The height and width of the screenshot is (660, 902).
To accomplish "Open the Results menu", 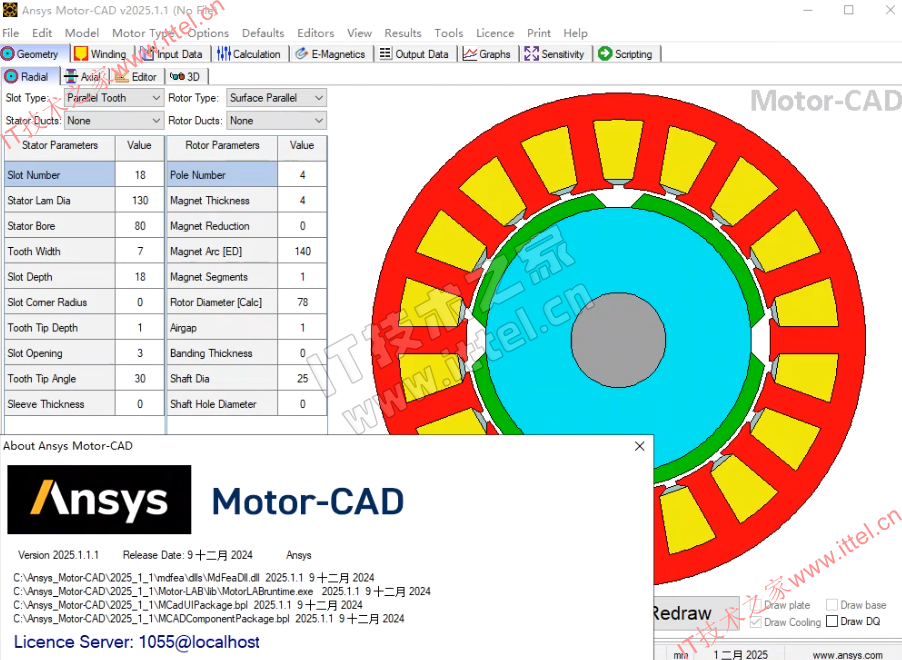I will coord(403,33).
